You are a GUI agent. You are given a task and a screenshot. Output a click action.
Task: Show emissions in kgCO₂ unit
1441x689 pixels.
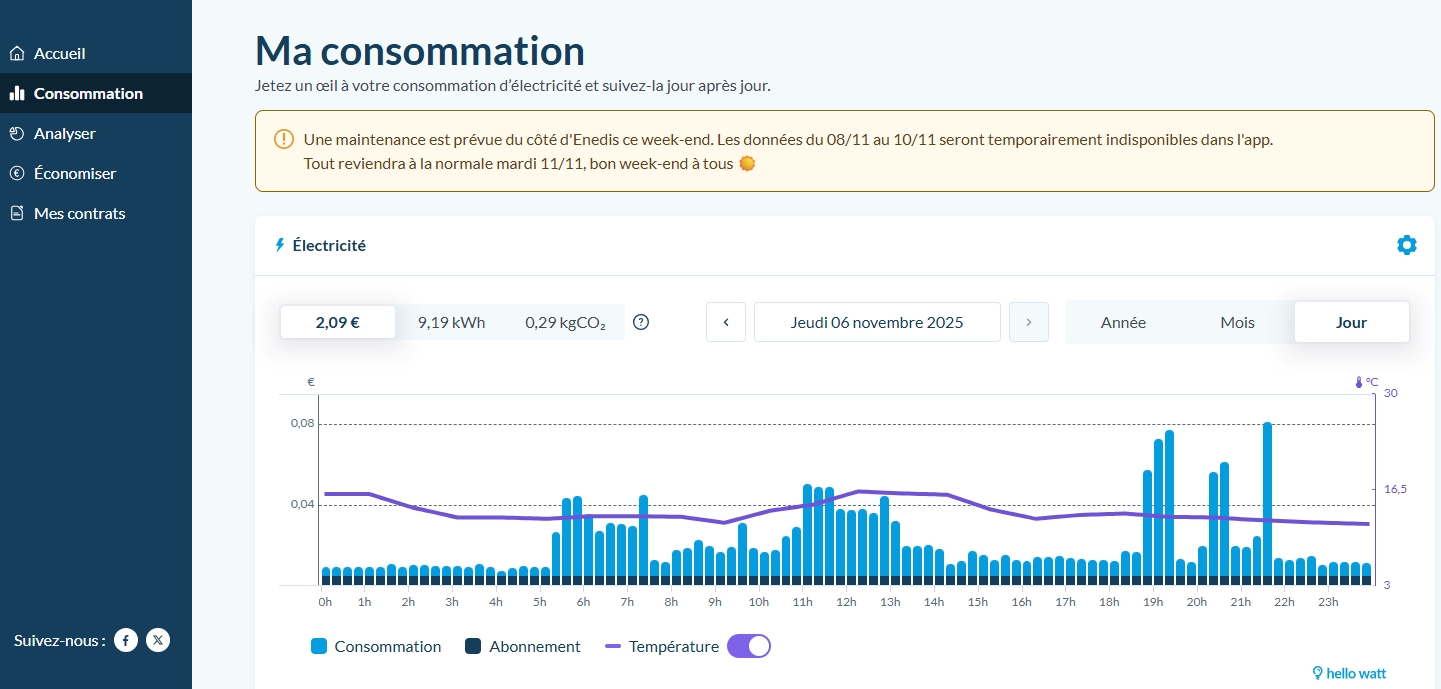tap(565, 322)
